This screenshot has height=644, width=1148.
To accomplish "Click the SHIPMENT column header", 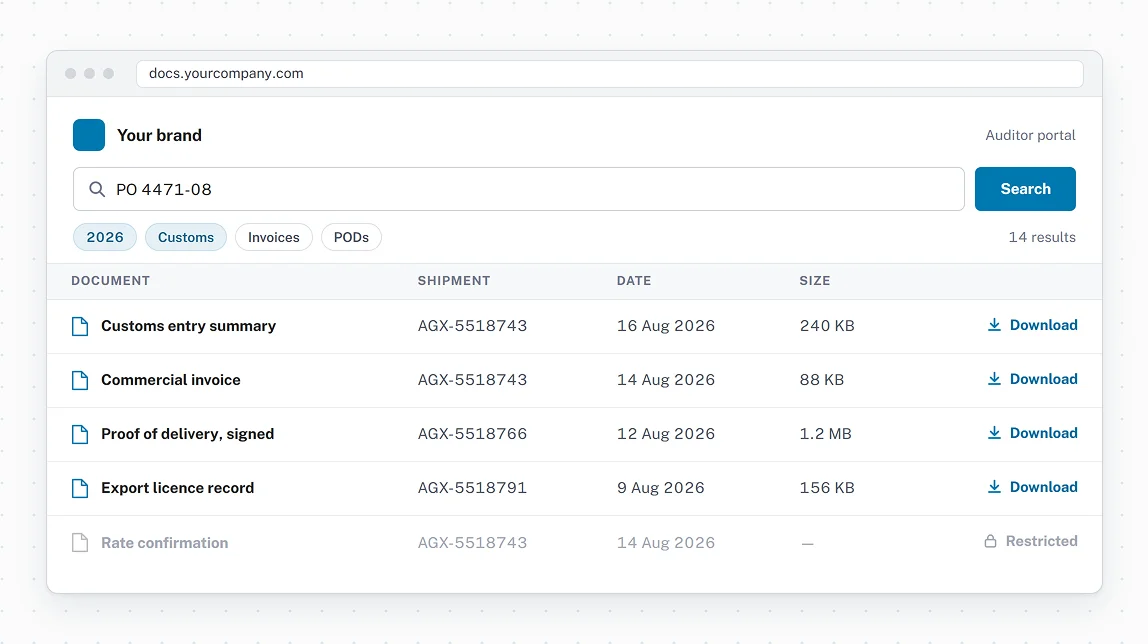I will pos(454,281).
